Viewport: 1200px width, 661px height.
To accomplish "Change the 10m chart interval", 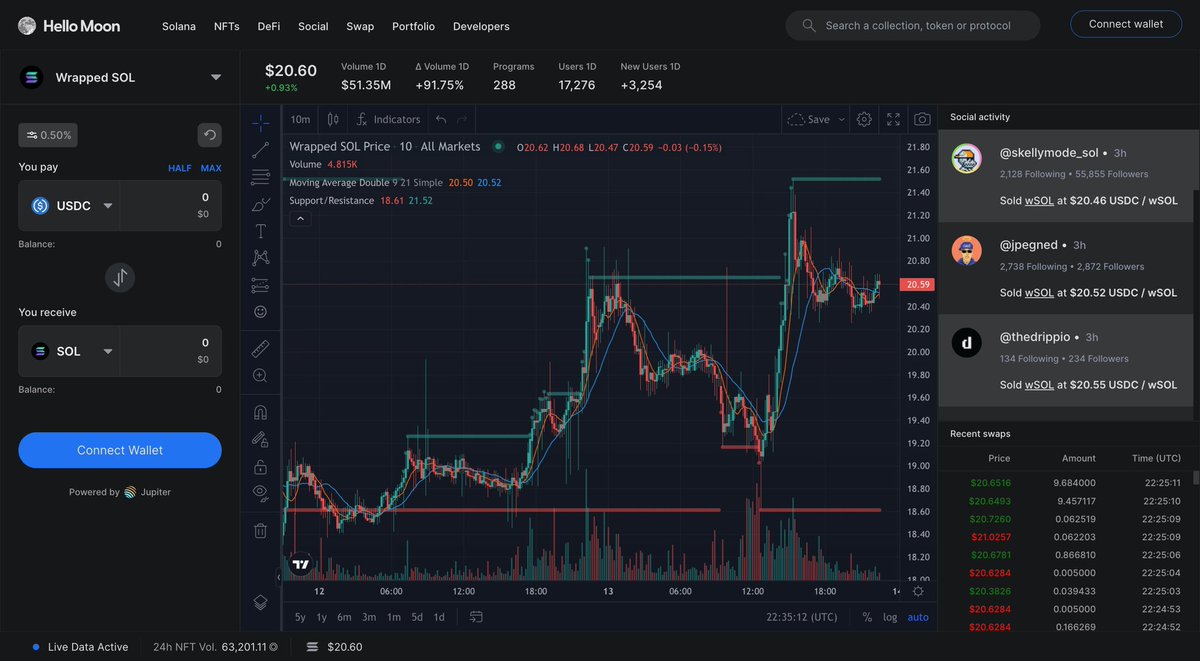I will pyautogui.click(x=300, y=119).
